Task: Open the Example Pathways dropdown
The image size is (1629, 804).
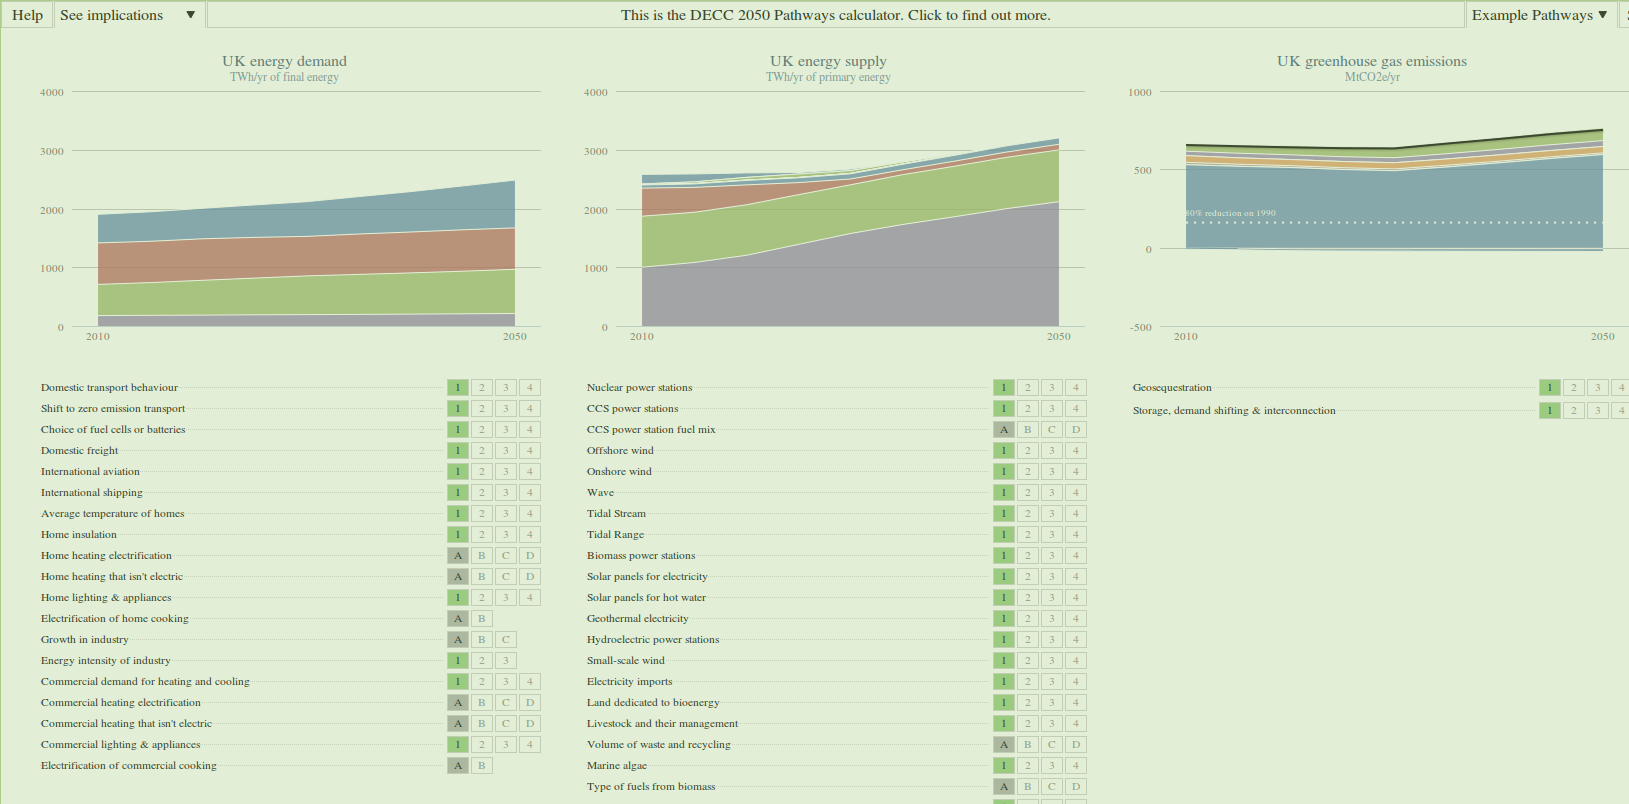Action: pyautogui.click(x=1539, y=15)
